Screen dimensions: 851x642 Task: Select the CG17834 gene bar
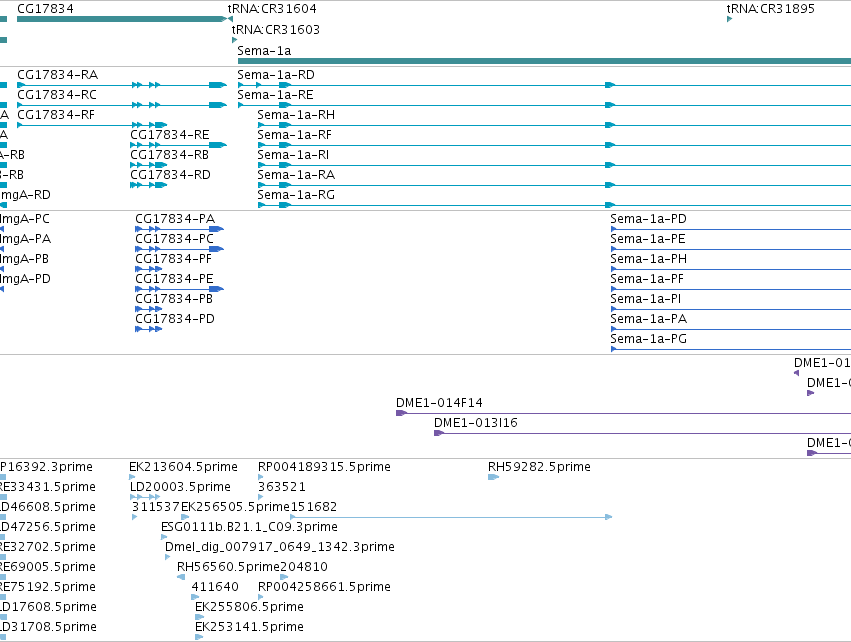pyautogui.click(x=121, y=19)
